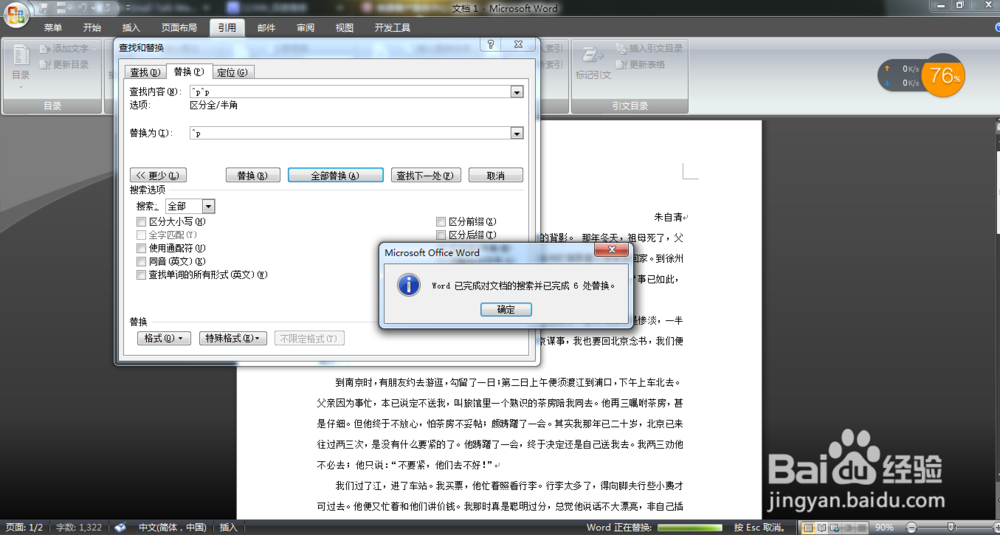Open the 邮件 ribbon tab

[266, 27]
